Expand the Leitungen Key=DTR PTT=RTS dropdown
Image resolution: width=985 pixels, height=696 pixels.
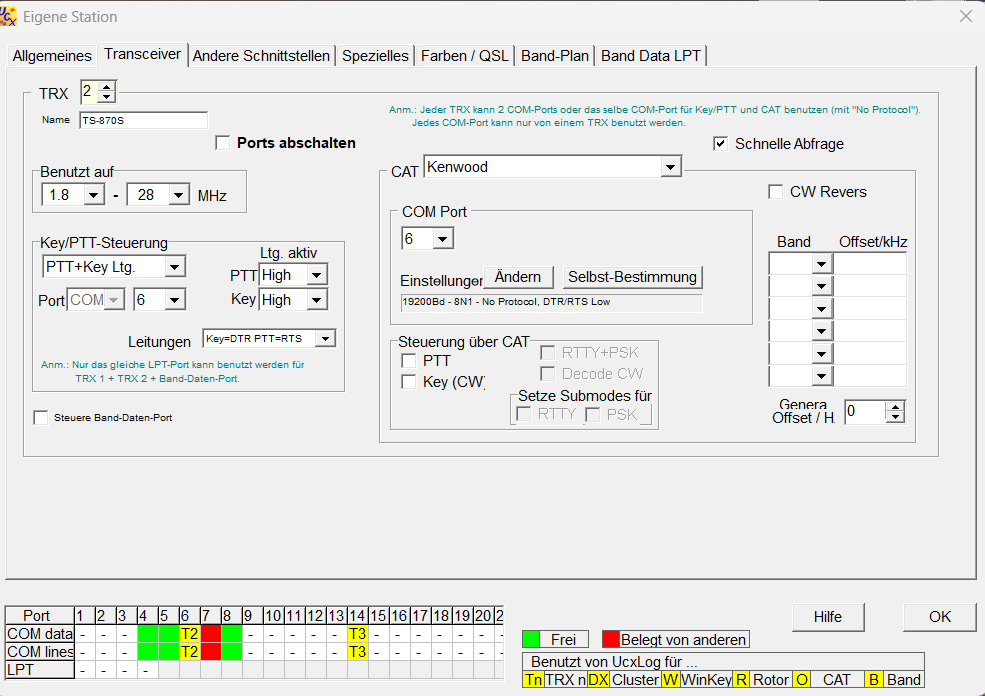[324, 339]
